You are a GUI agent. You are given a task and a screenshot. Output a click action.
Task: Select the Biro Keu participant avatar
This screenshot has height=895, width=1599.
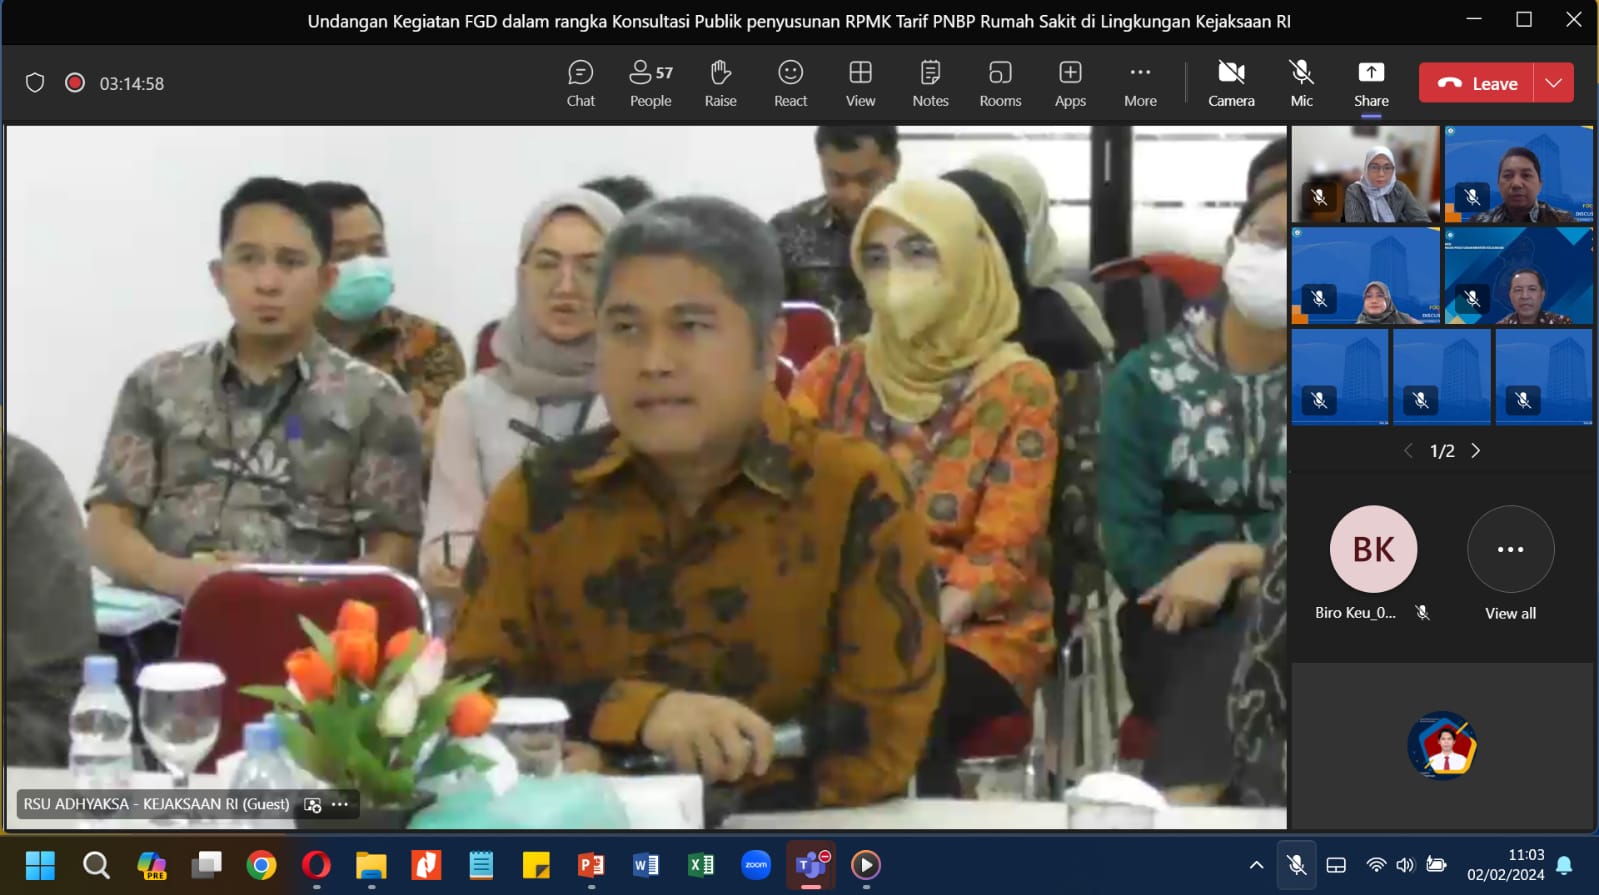1373,549
